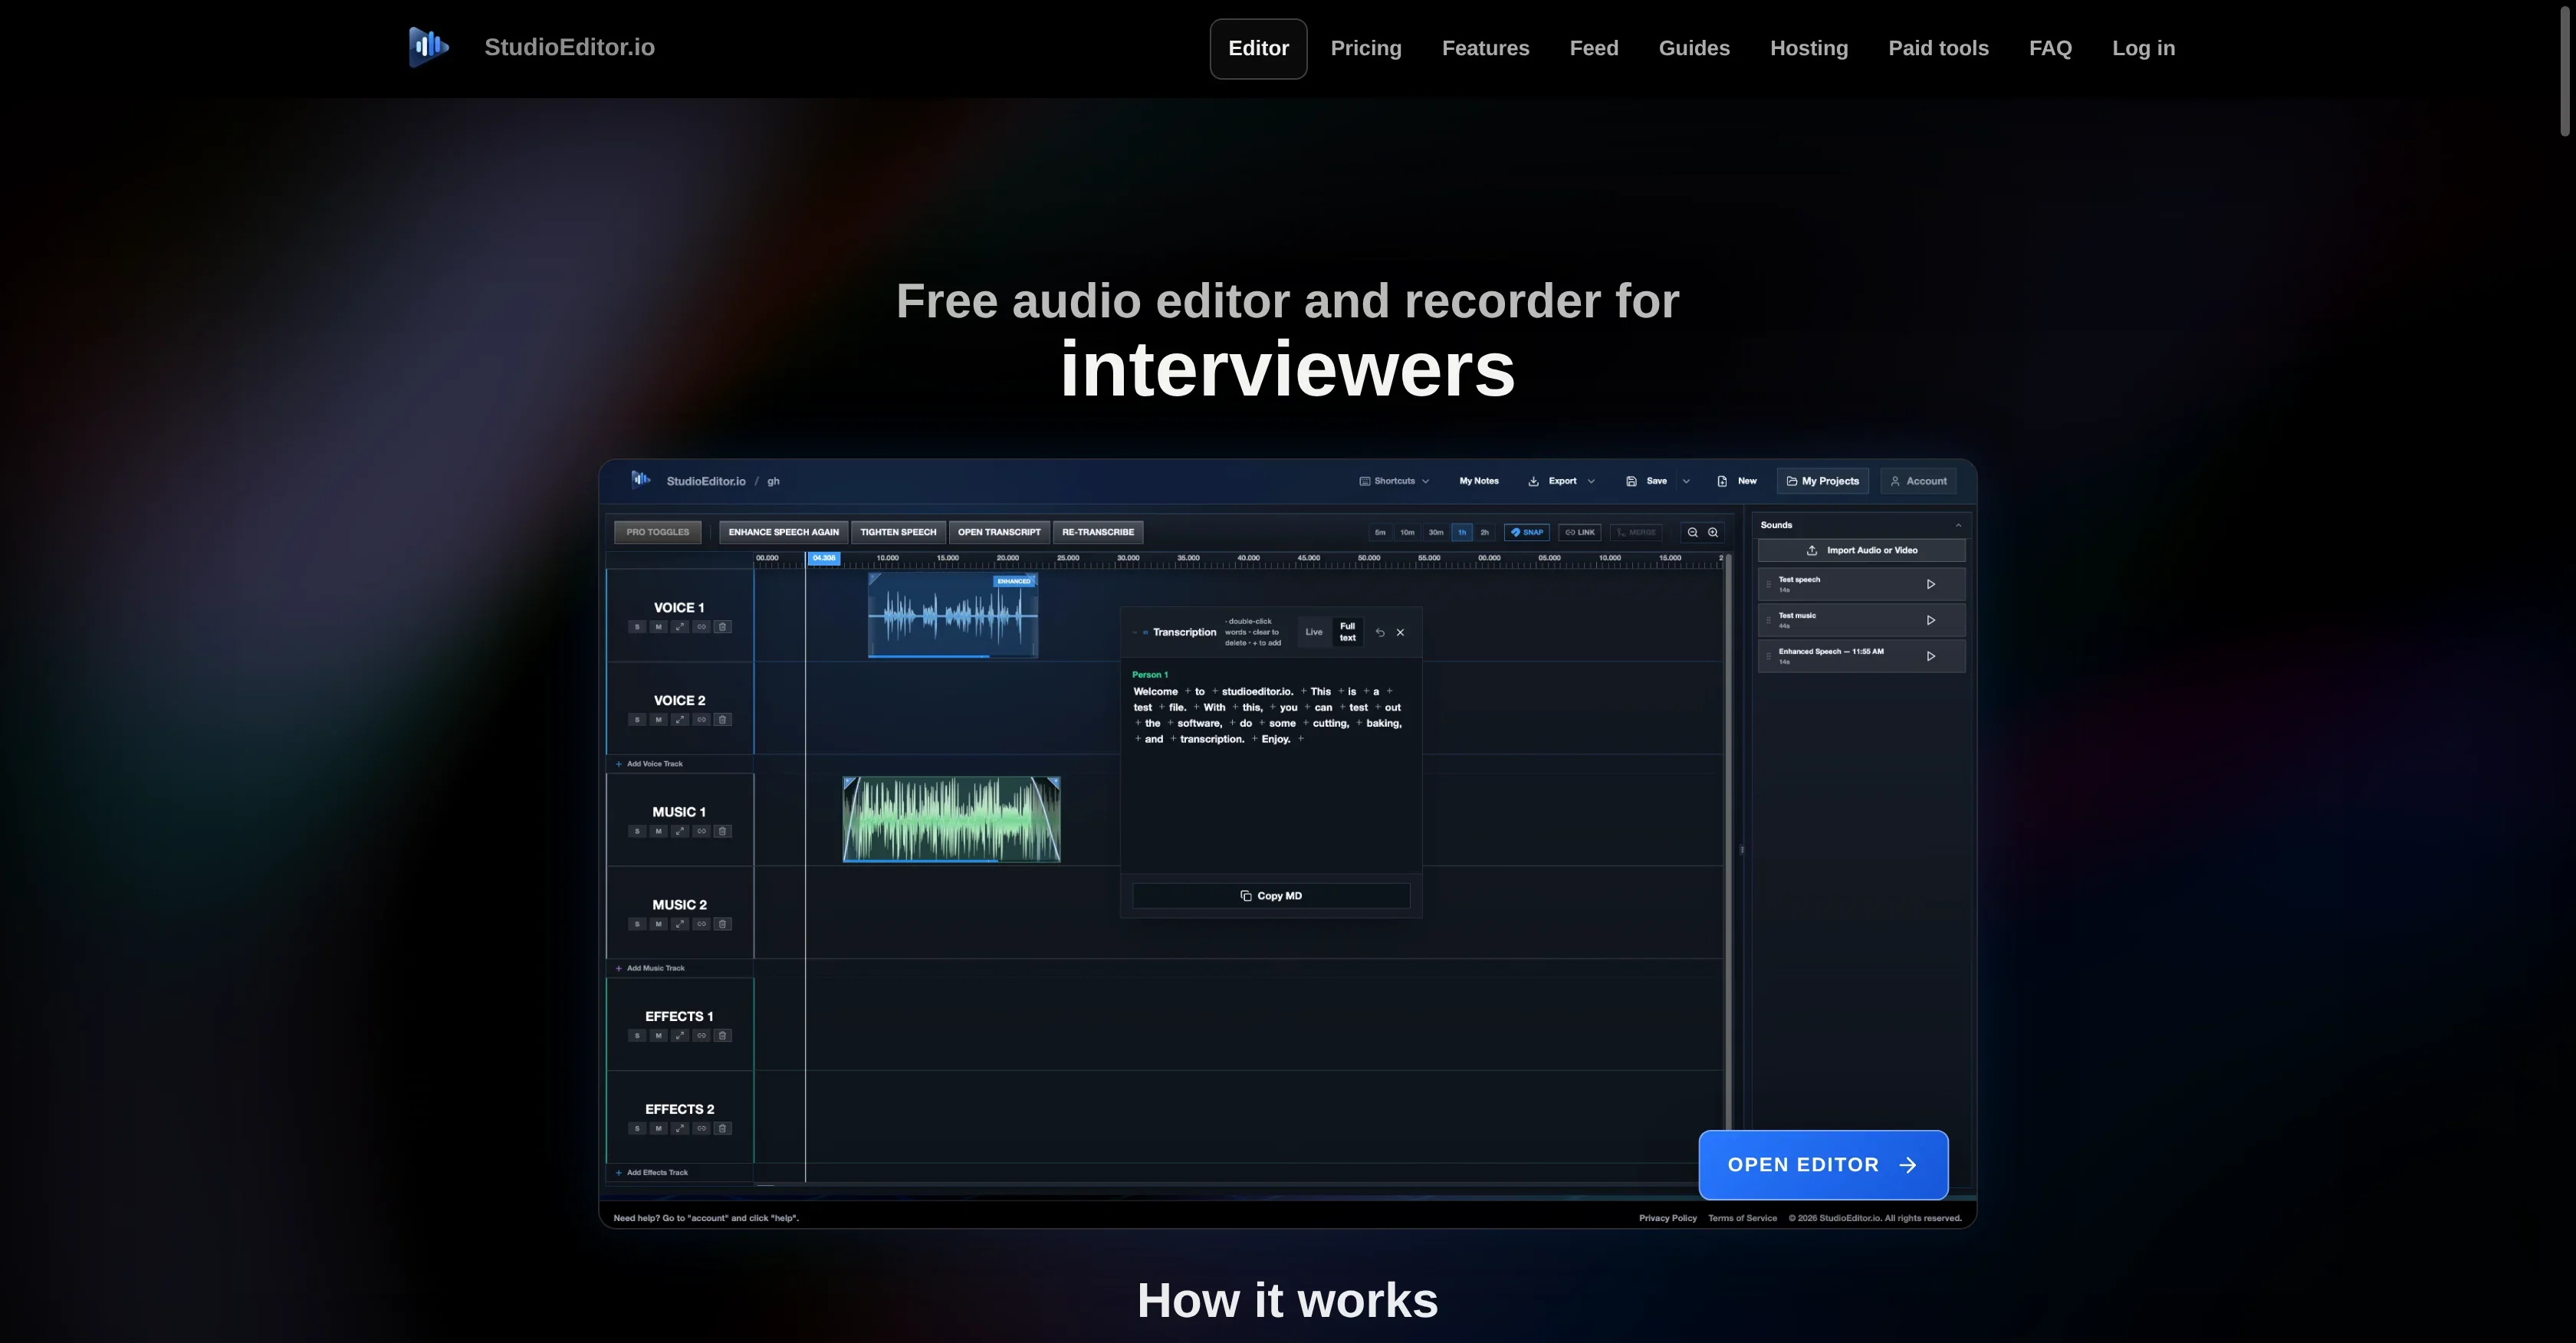Click Import Audio or Video button
Screen dimensions: 2576x1343
[1862, 550]
